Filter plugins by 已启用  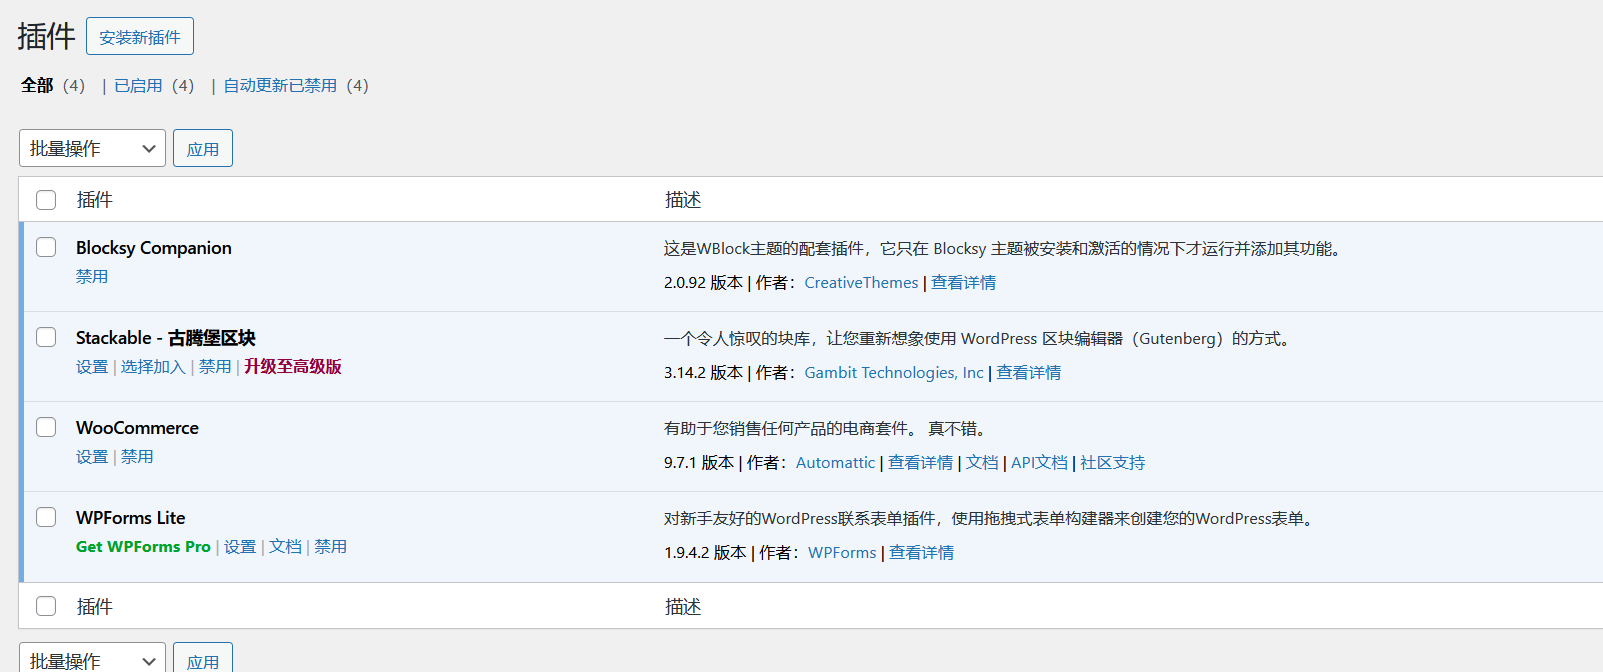point(138,86)
